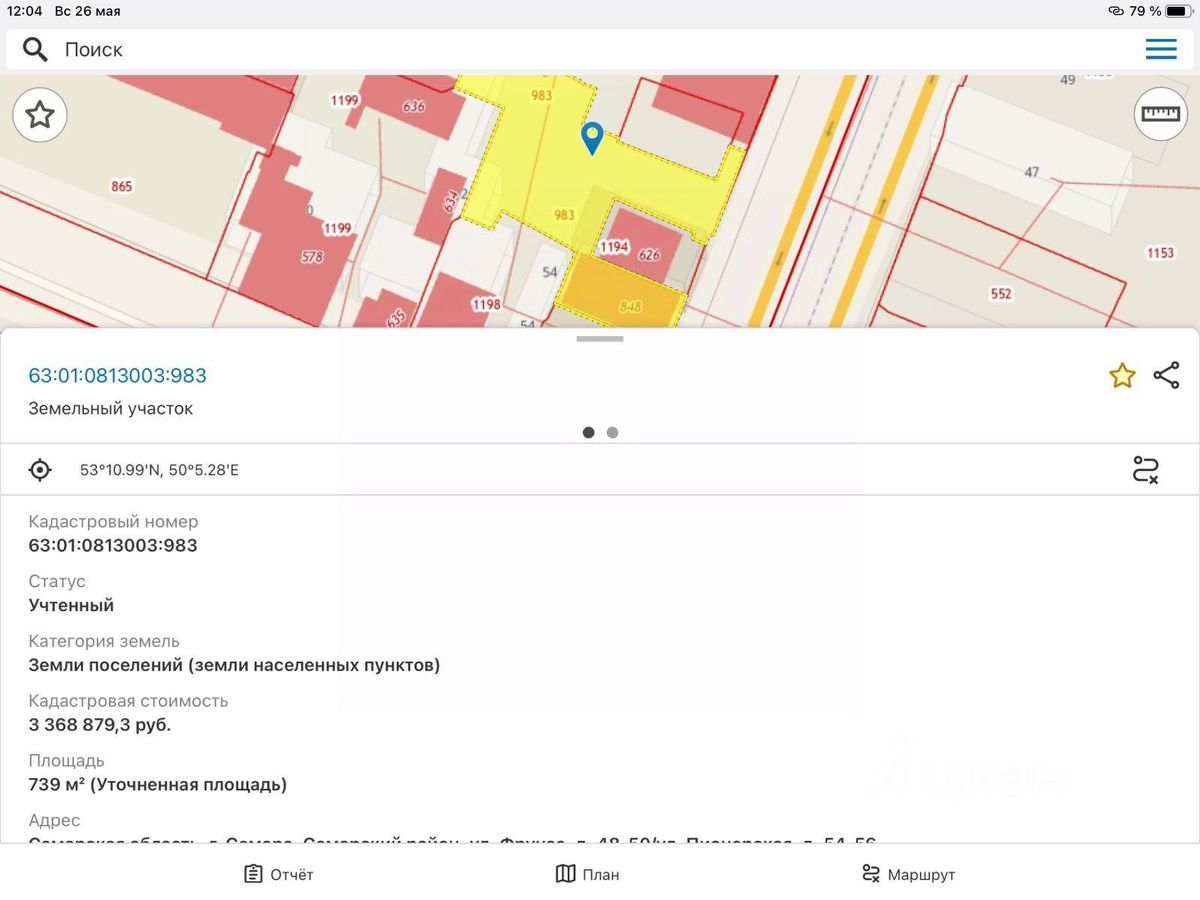Click the search magnifier icon
The width and height of the screenshot is (1200, 900).
(x=35, y=50)
